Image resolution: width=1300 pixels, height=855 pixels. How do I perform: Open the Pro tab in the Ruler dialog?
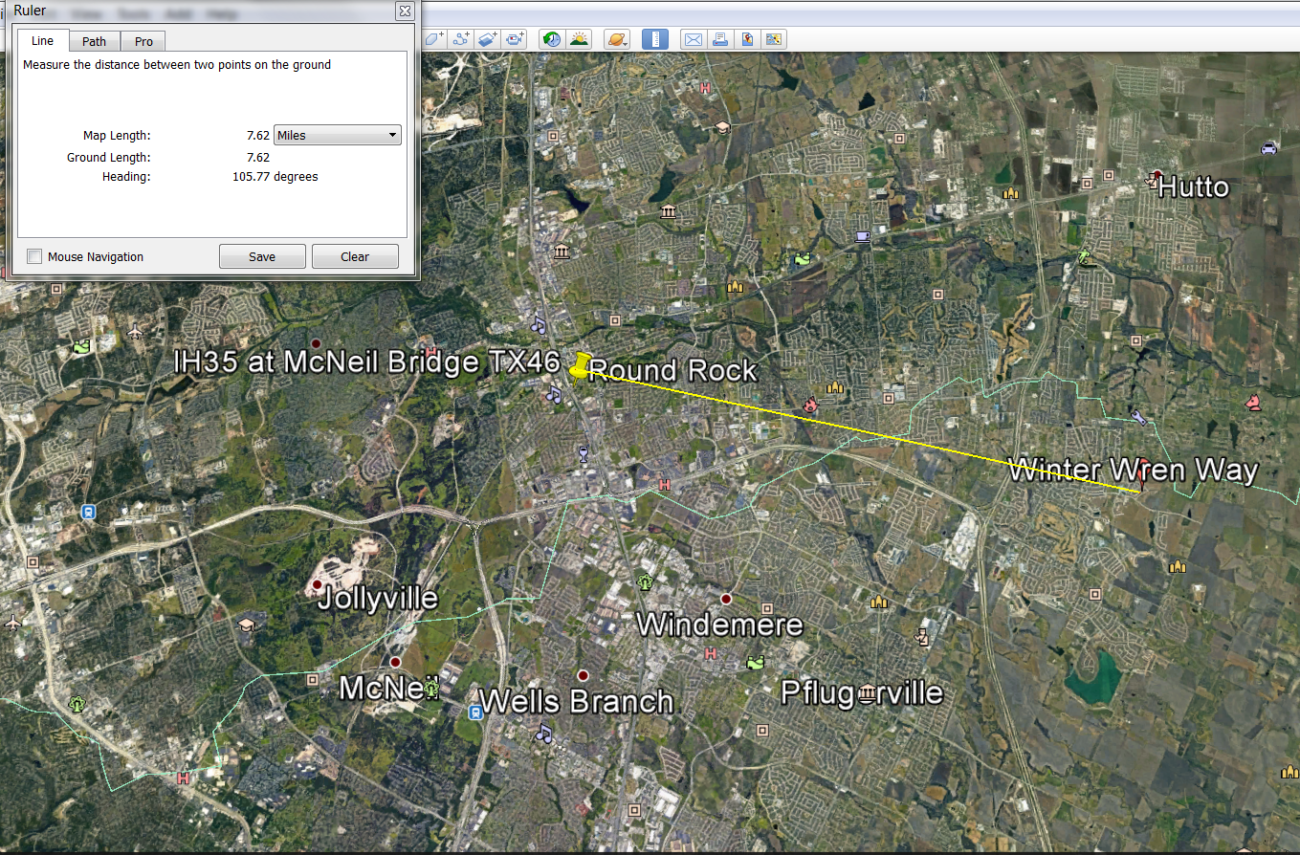[x=144, y=41]
